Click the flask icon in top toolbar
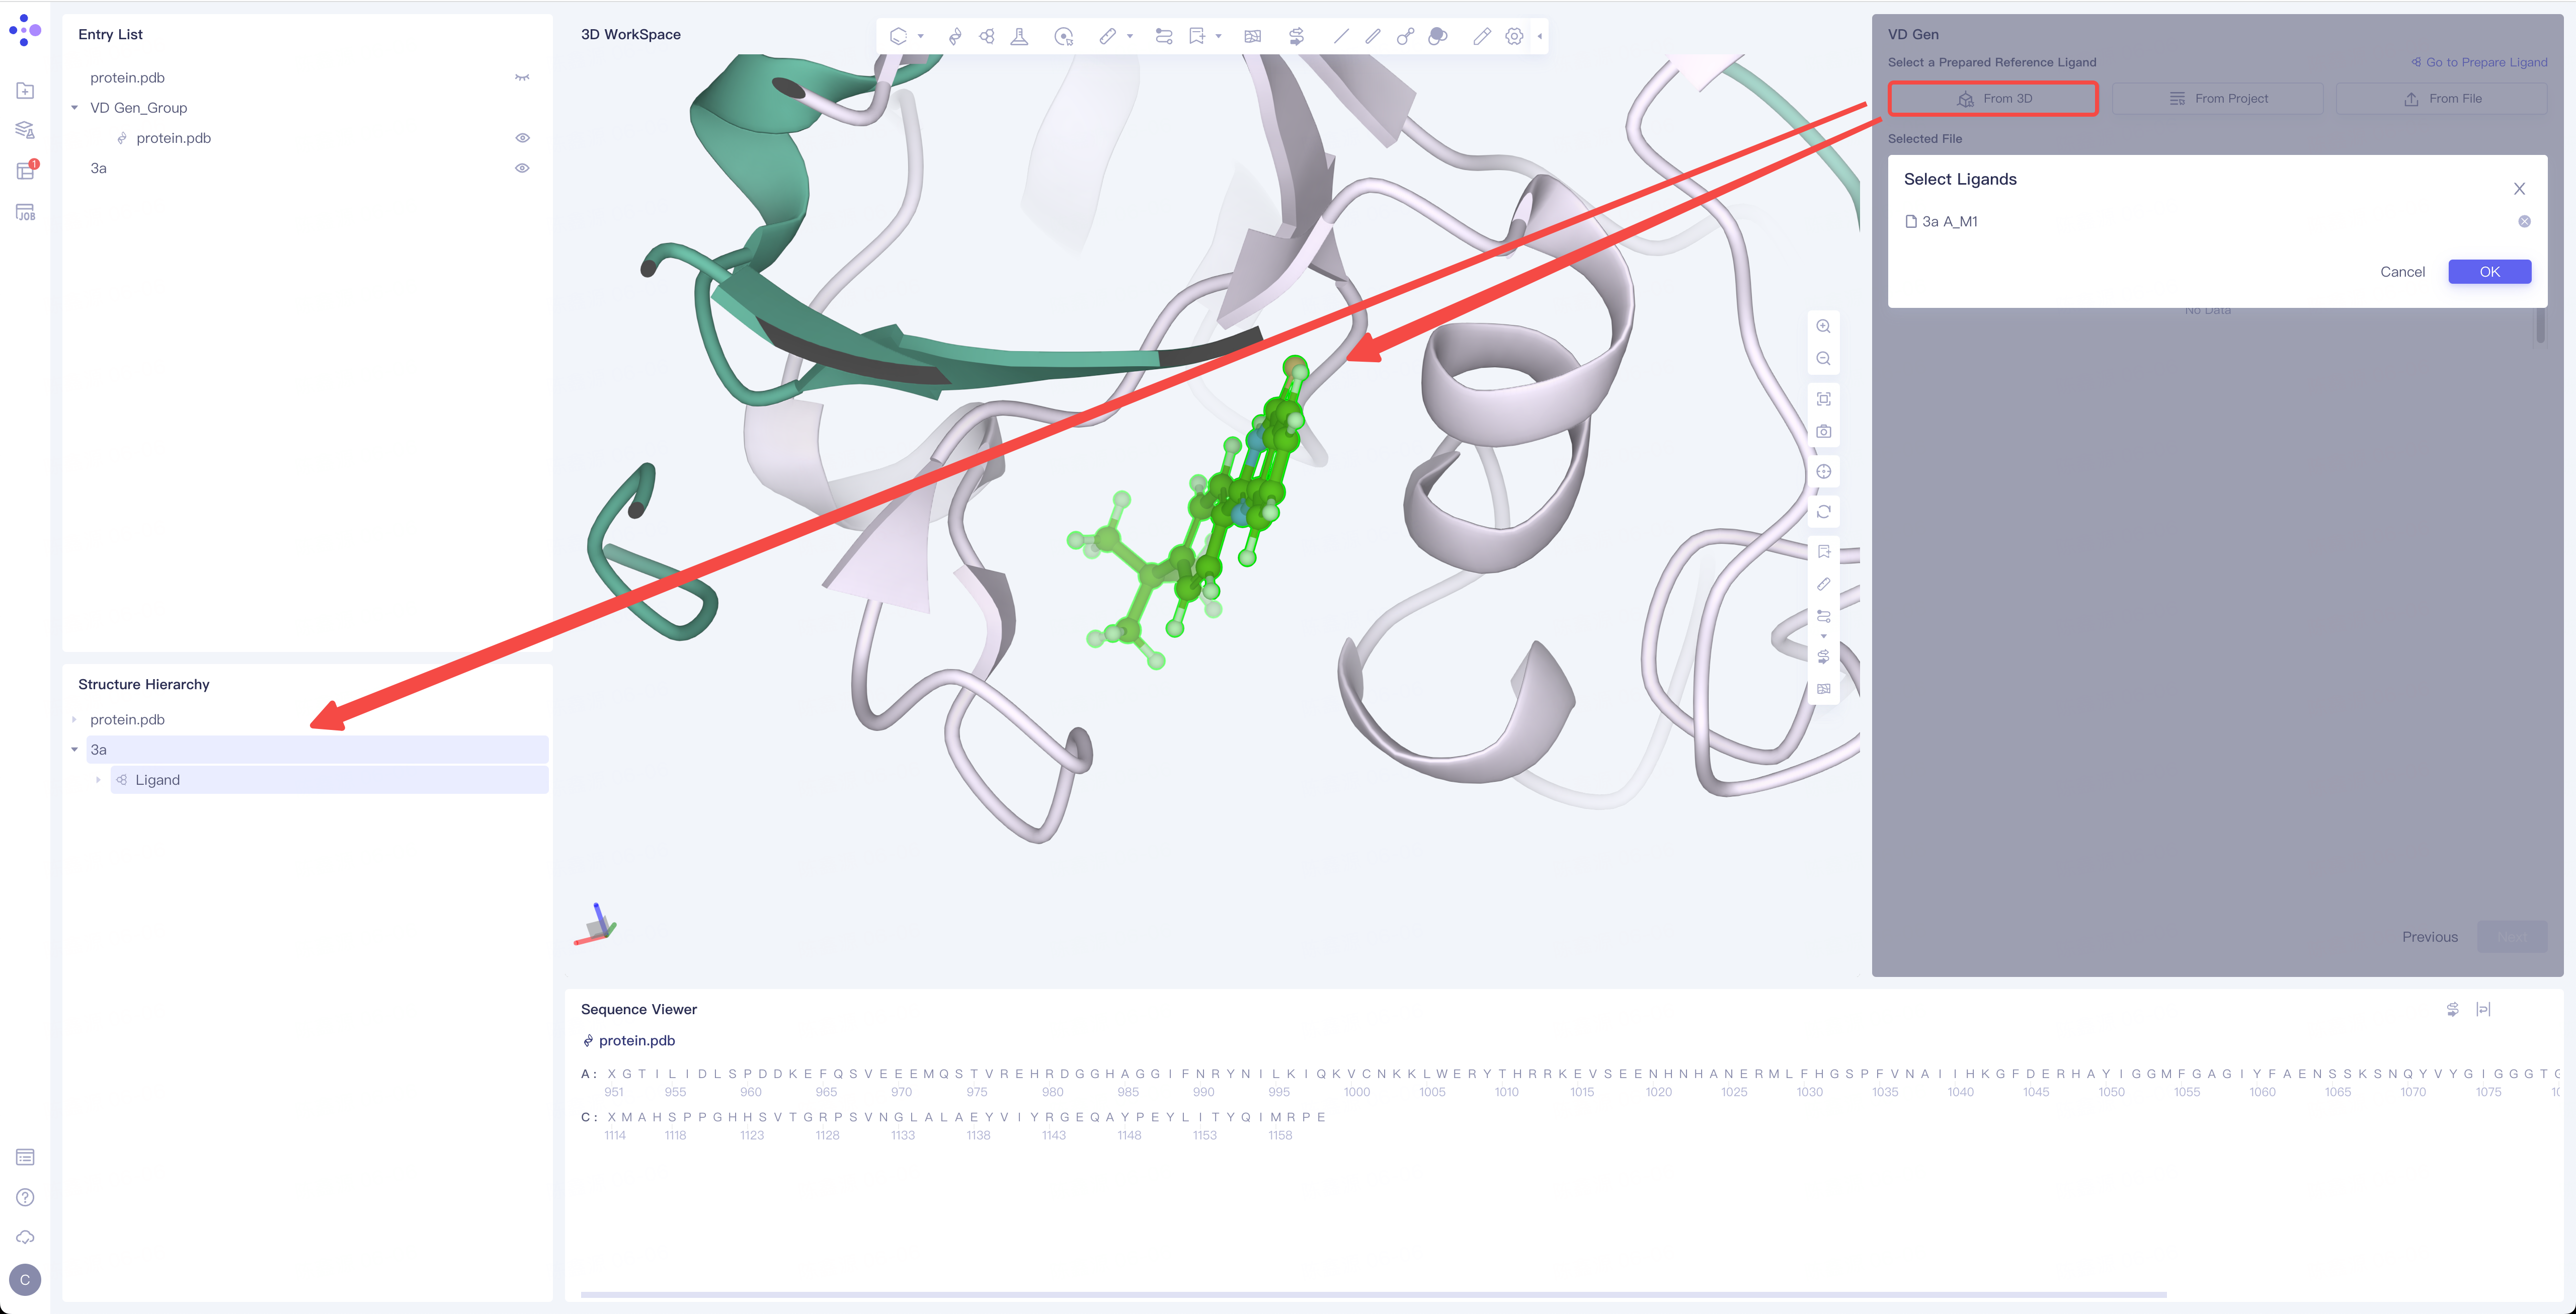The width and height of the screenshot is (2576, 1314). coord(1019,36)
